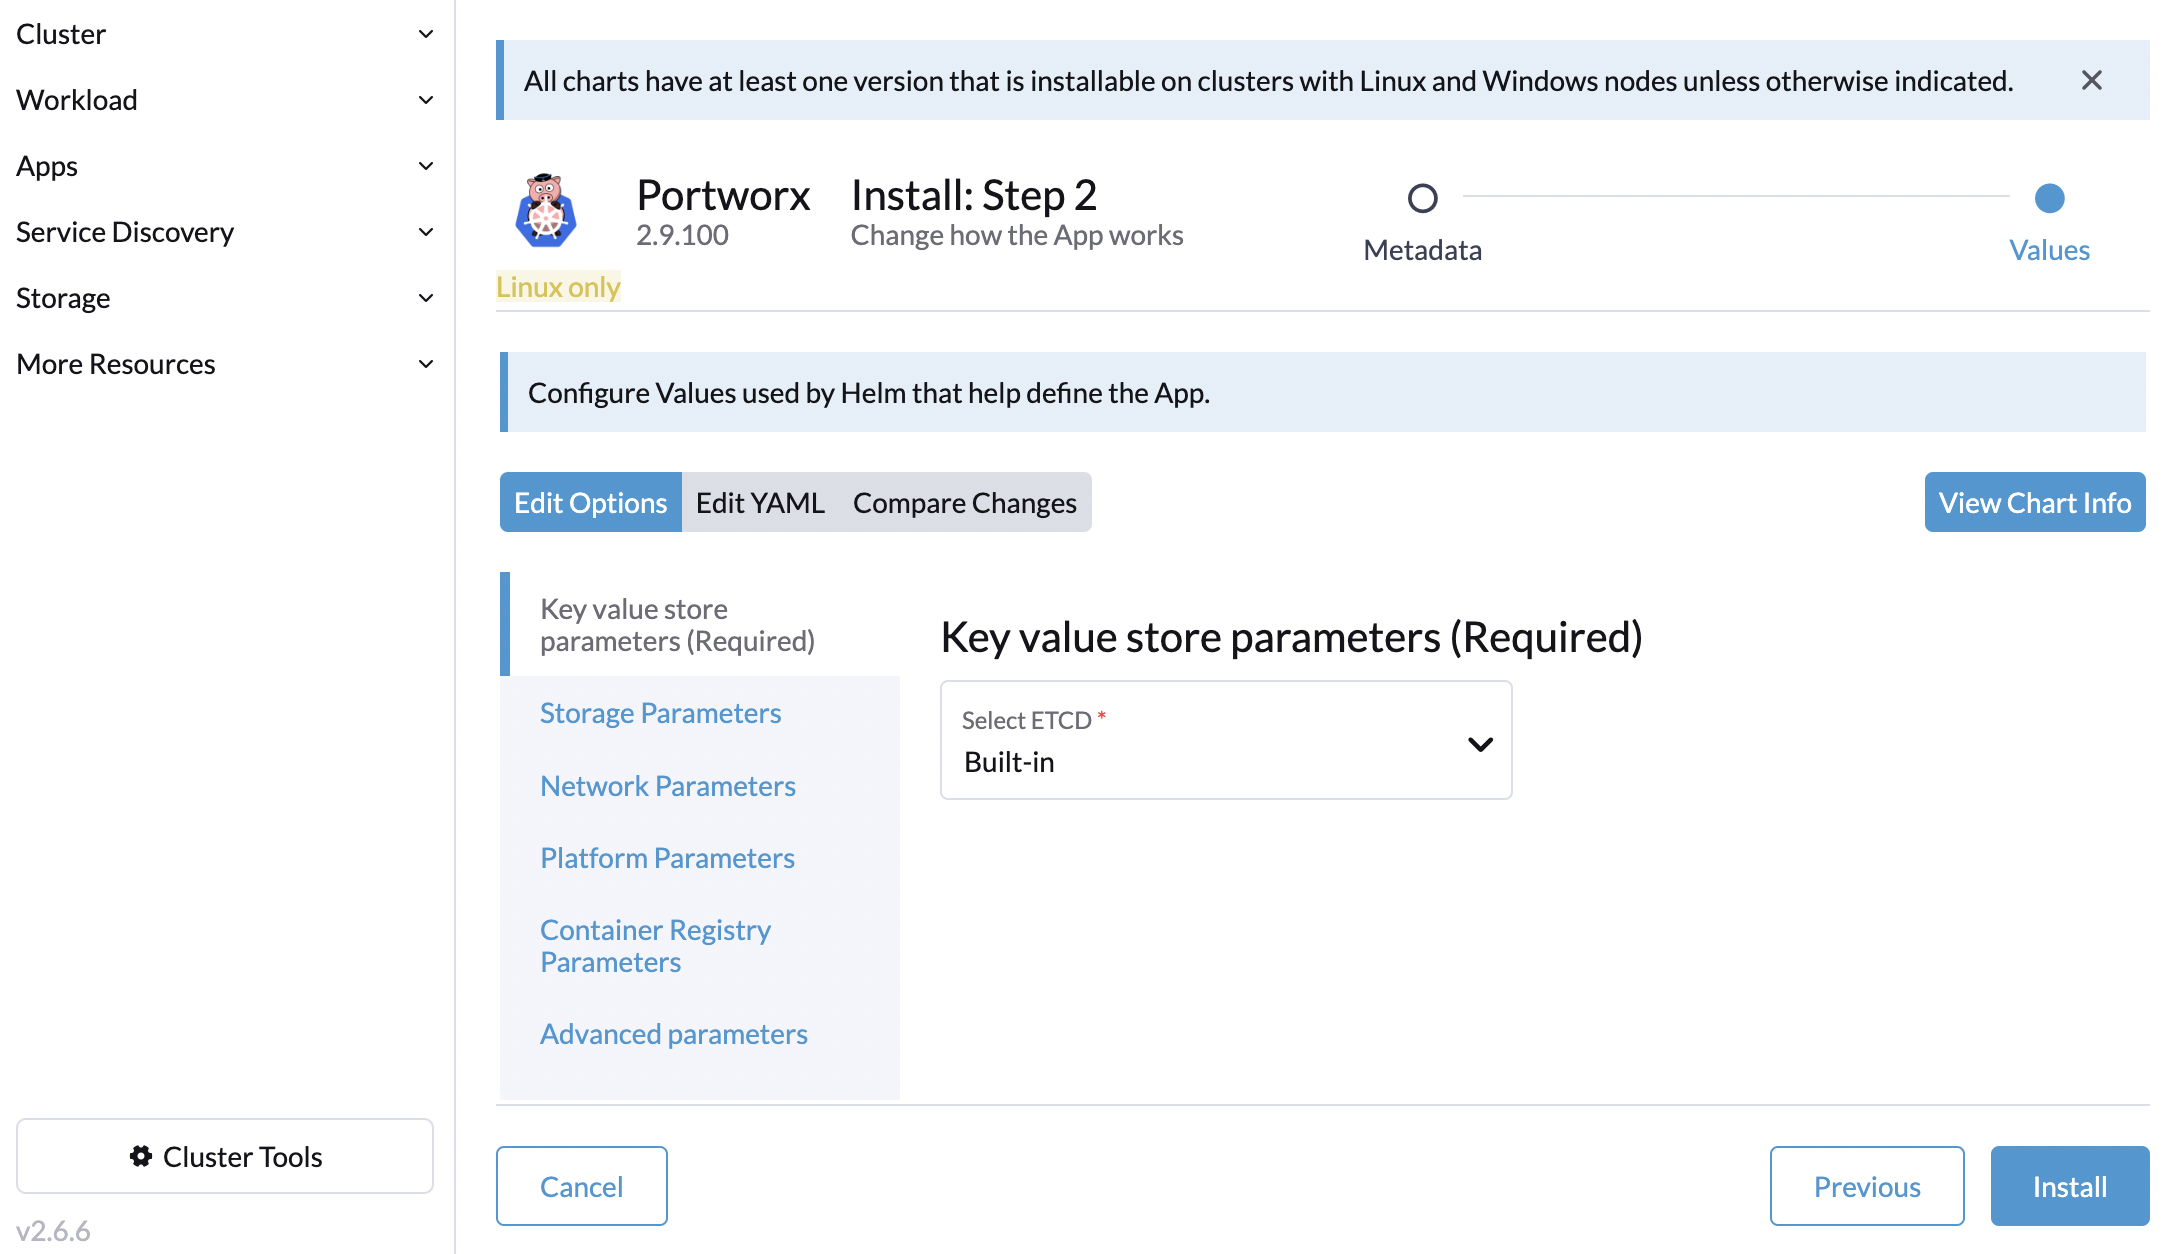Viewport: 2173px width, 1254px height.
Task: Open the Cluster Tools button
Action: (225, 1156)
